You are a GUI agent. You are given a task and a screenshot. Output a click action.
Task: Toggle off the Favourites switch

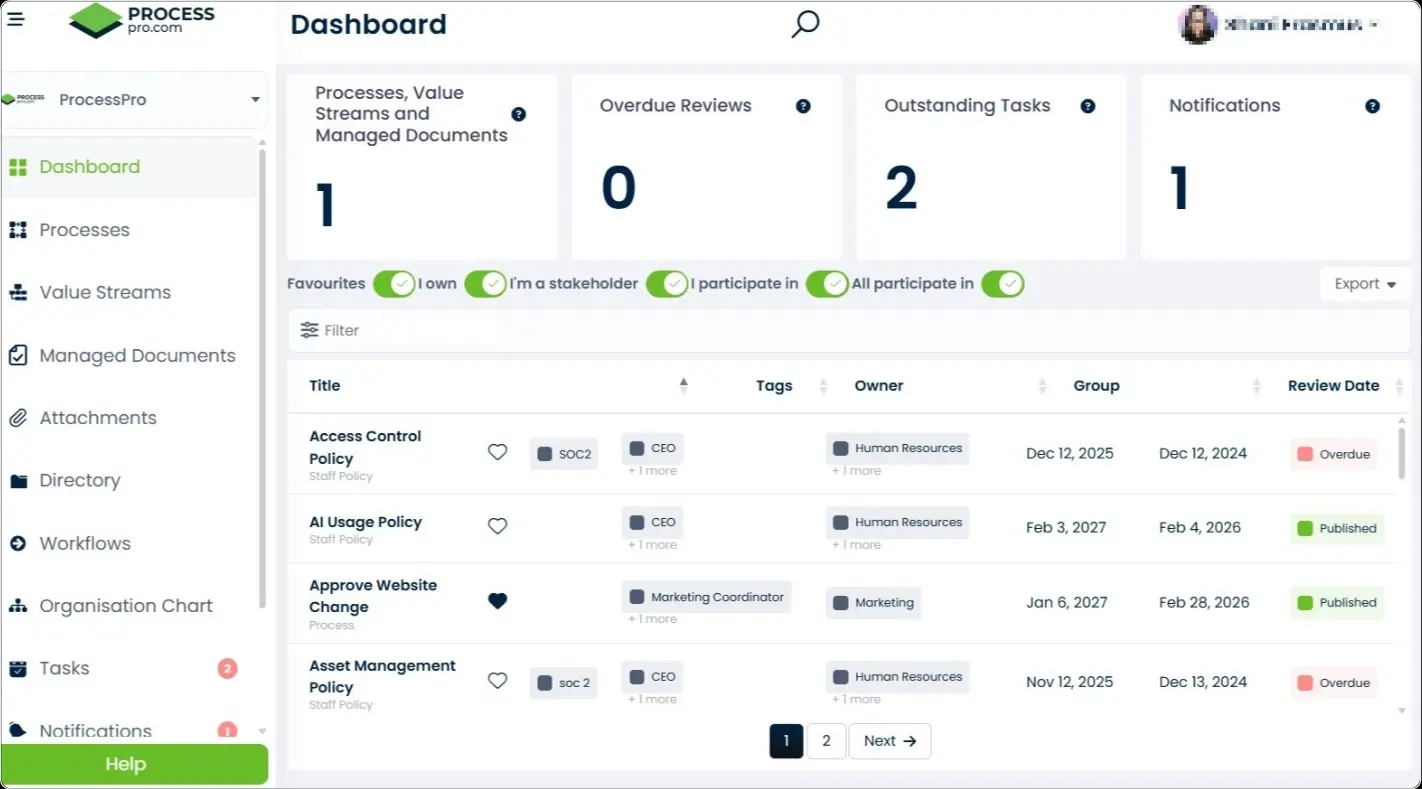click(x=394, y=284)
